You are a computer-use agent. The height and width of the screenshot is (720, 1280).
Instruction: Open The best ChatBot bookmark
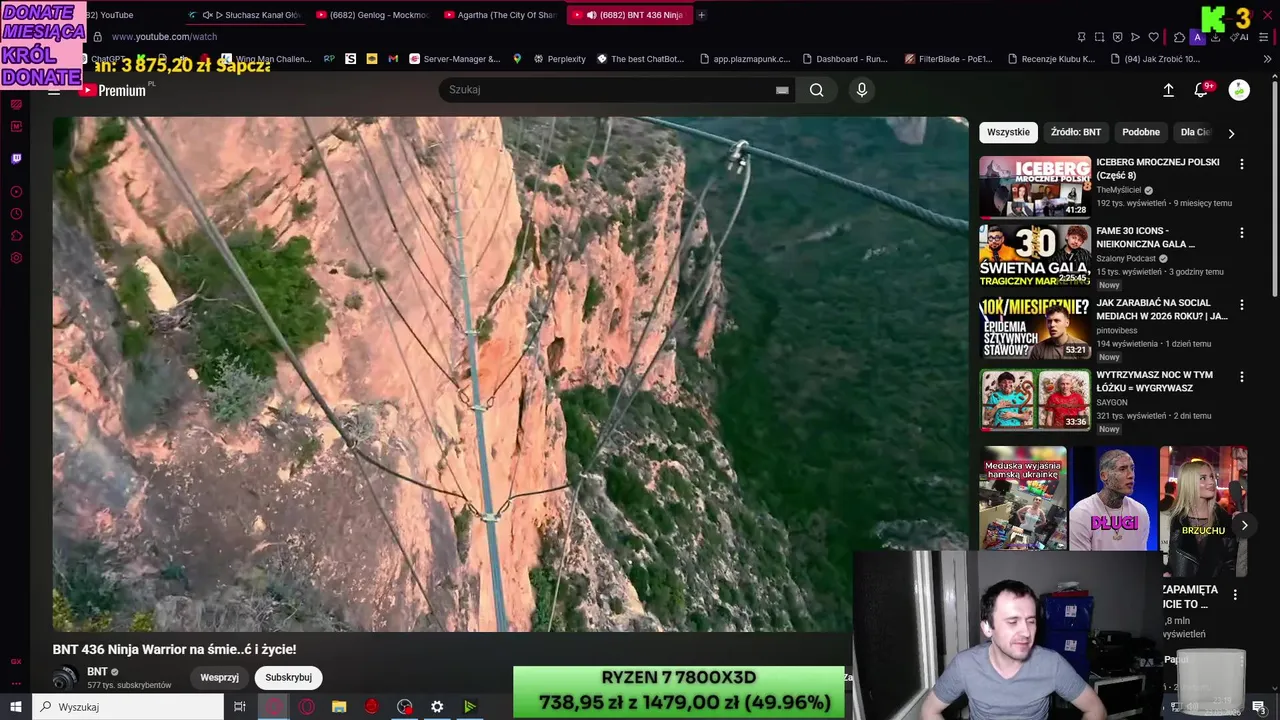click(x=640, y=59)
